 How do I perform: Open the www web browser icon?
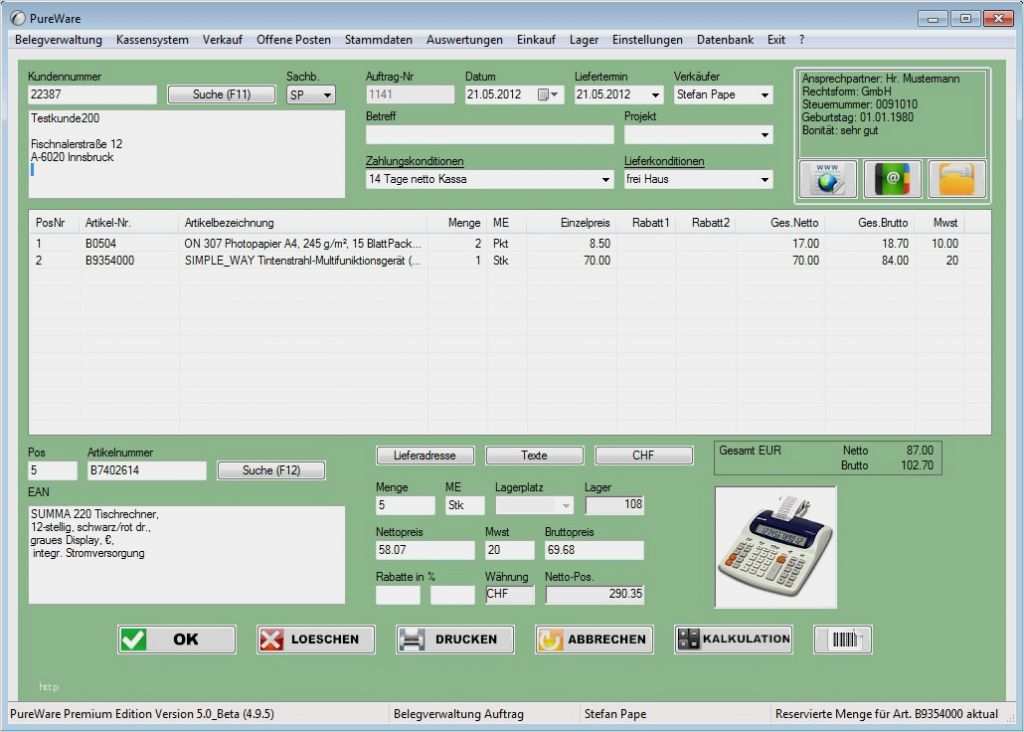pyautogui.click(x=830, y=179)
